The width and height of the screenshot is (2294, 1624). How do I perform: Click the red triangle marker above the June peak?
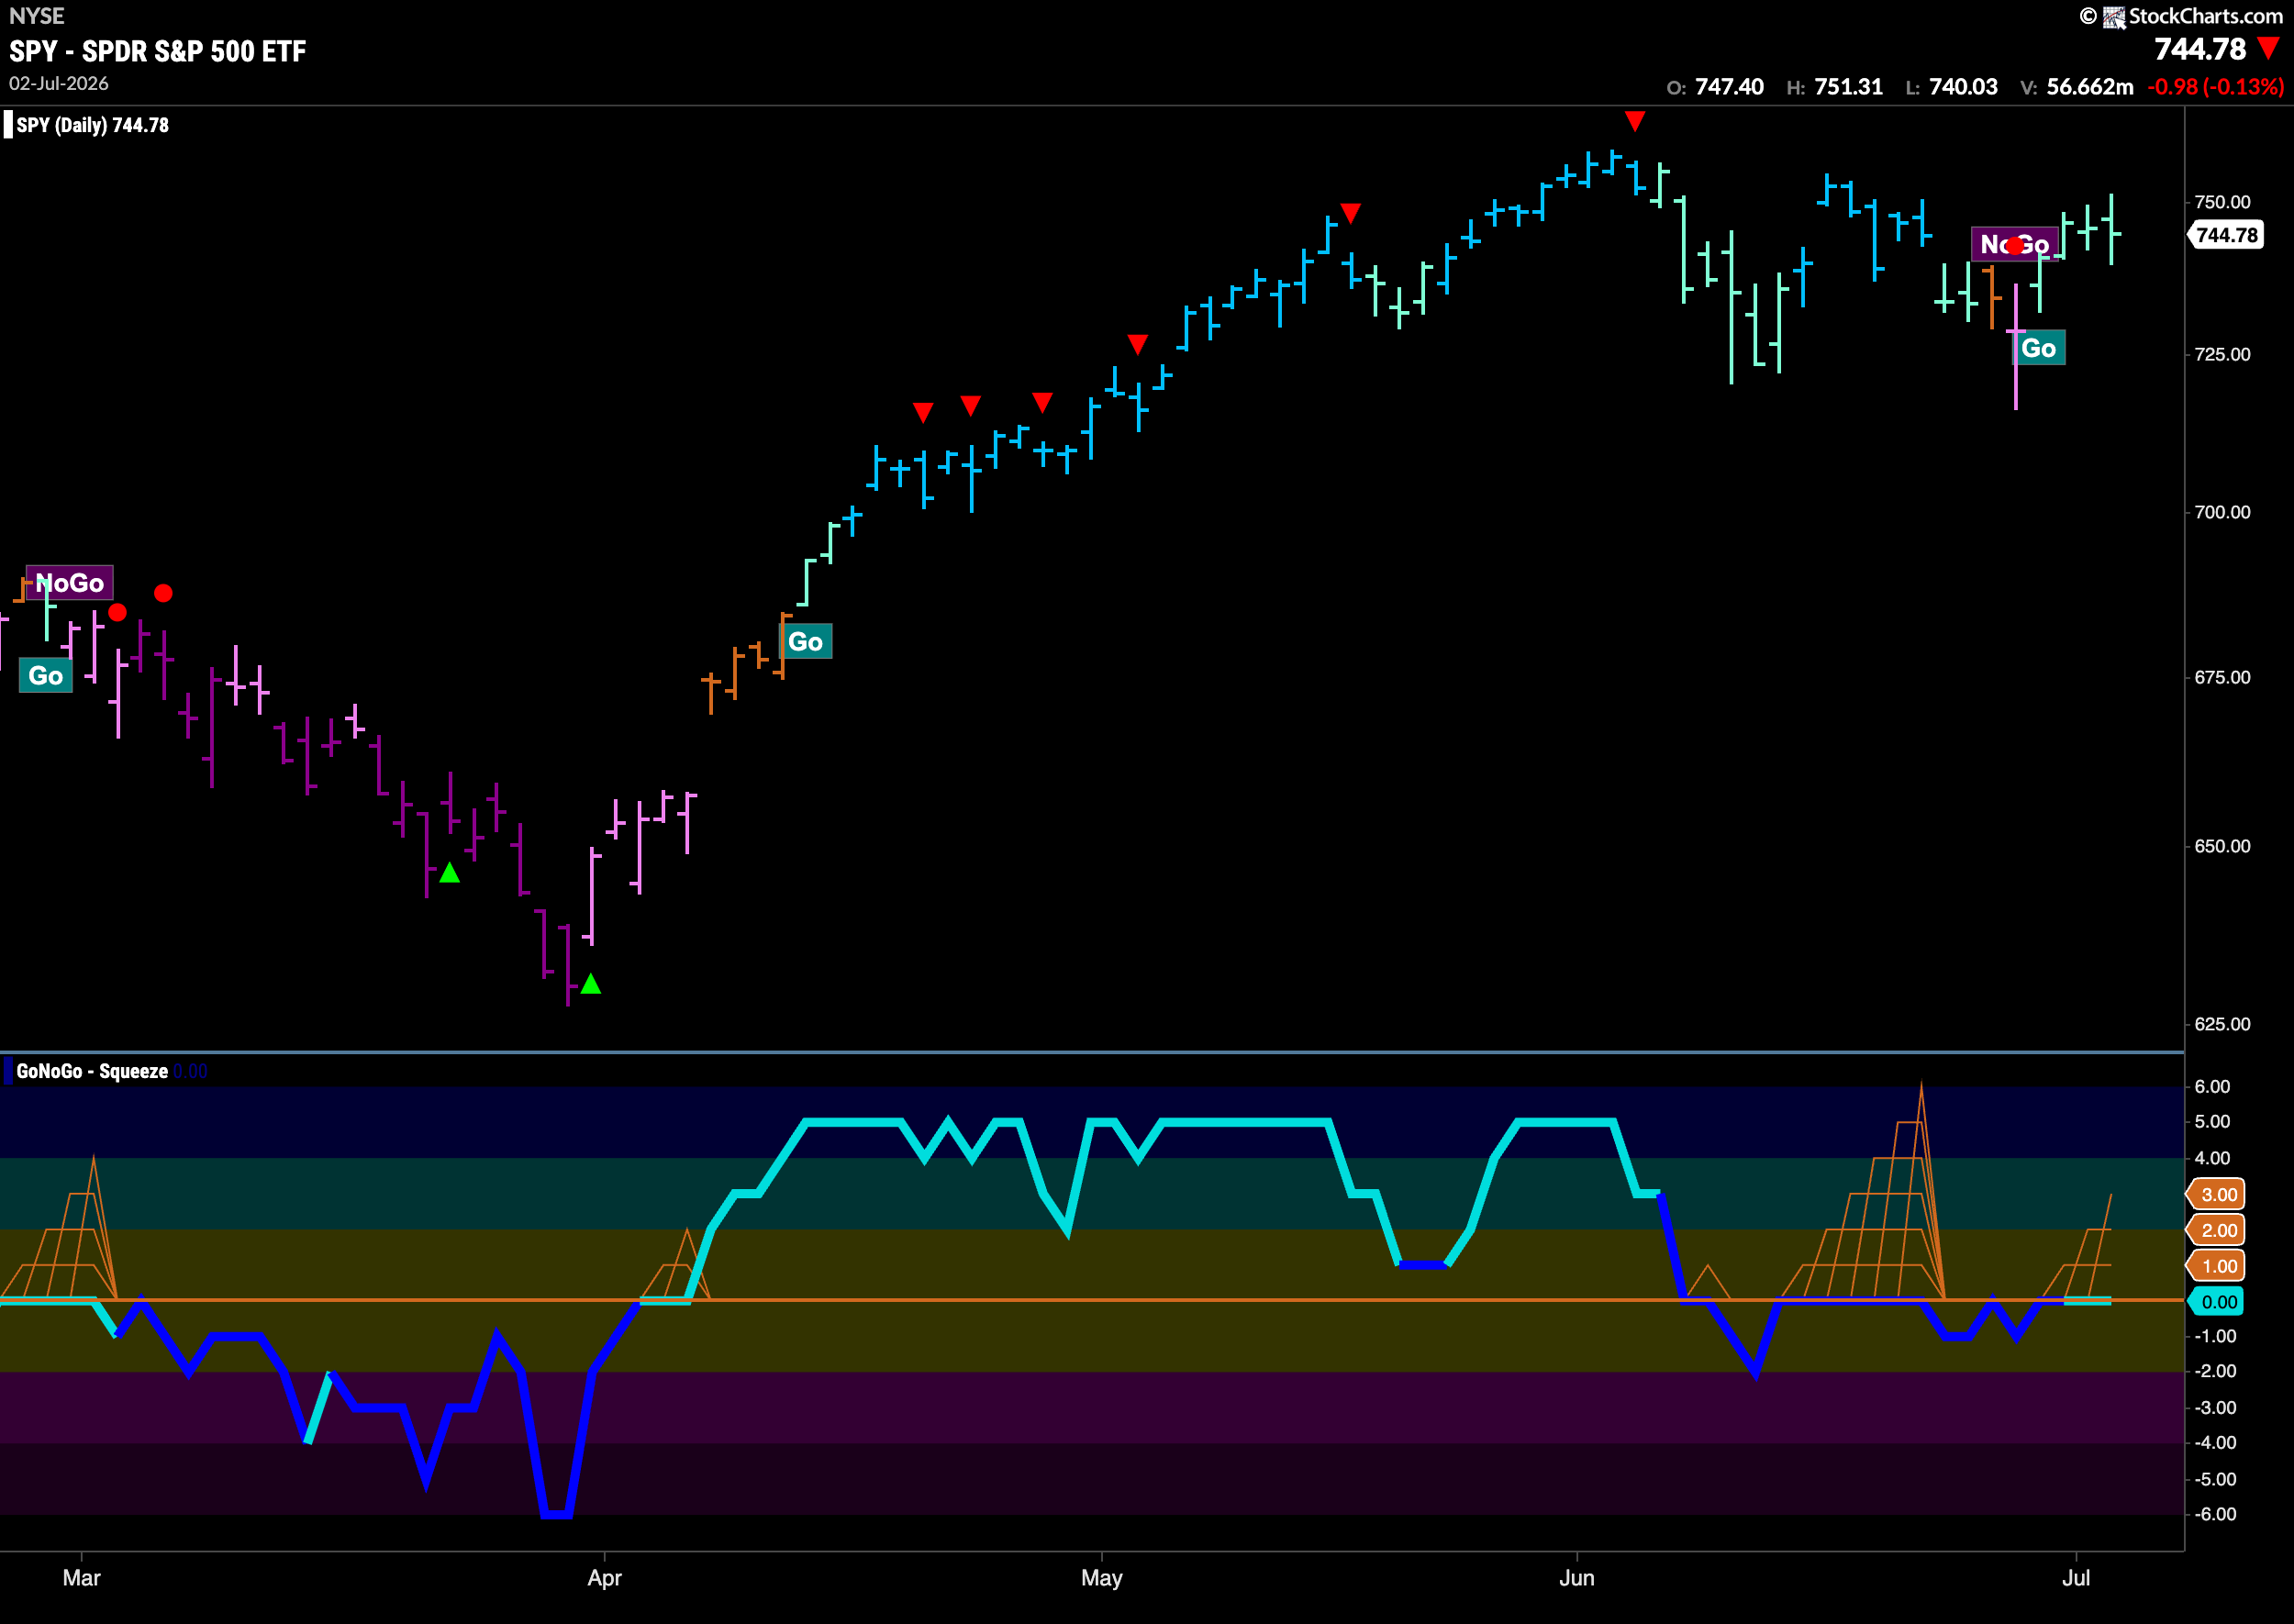(x=1635, y=121)
